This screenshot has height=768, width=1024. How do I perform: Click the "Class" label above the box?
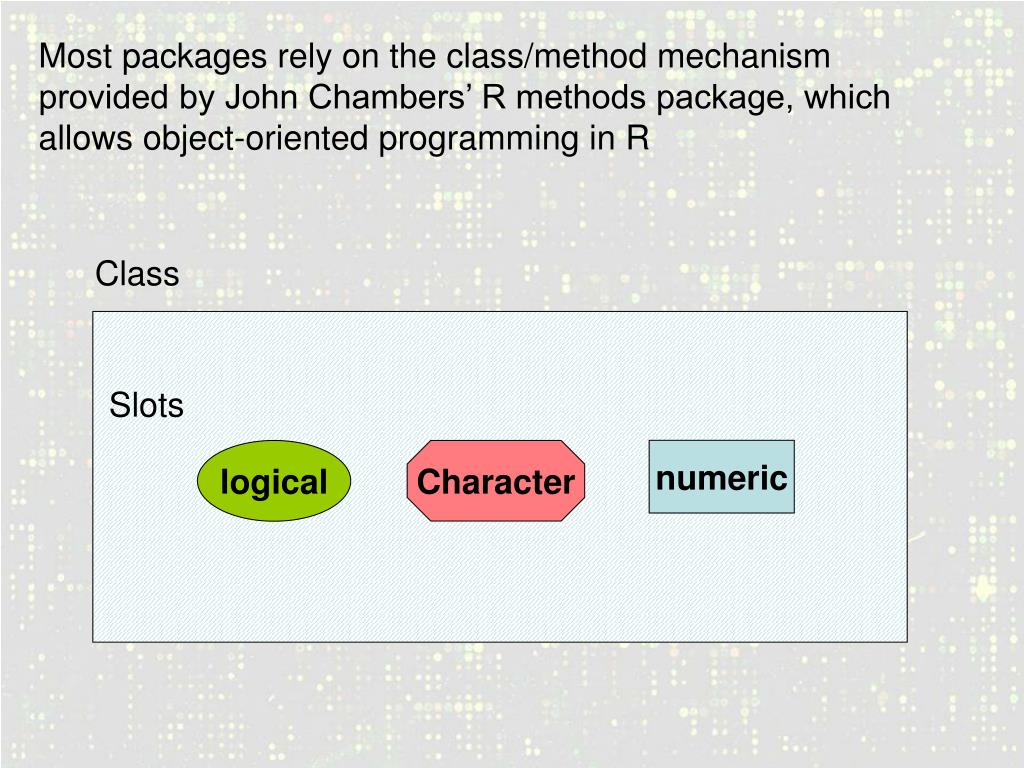tap(137, 274)
